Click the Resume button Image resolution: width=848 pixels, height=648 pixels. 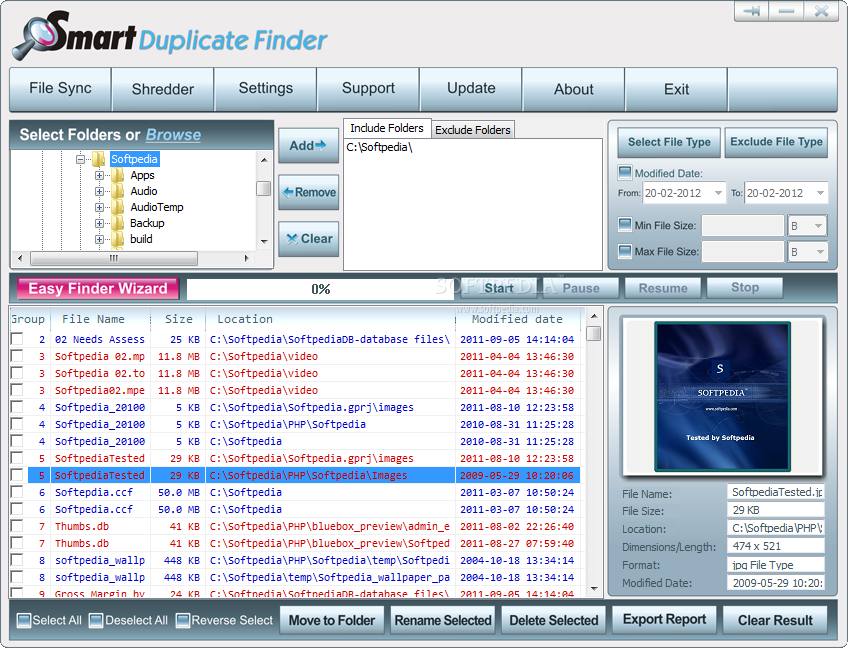(663, 288)
